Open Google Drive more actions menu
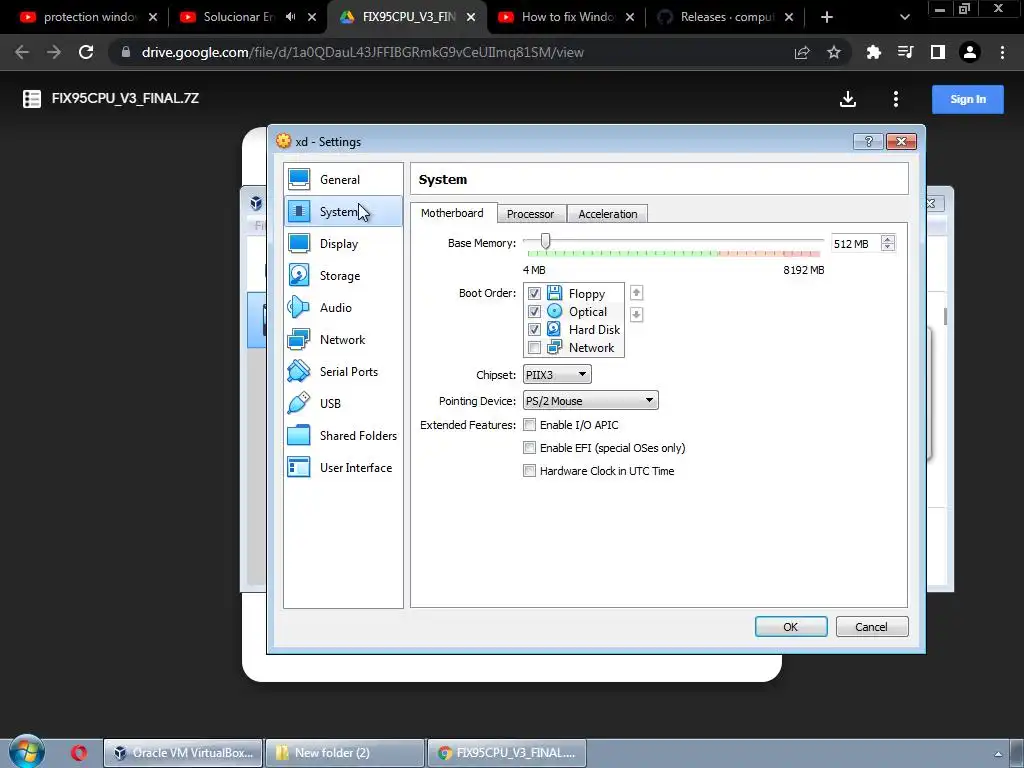The image size is (1024, 768). [895, 99]
